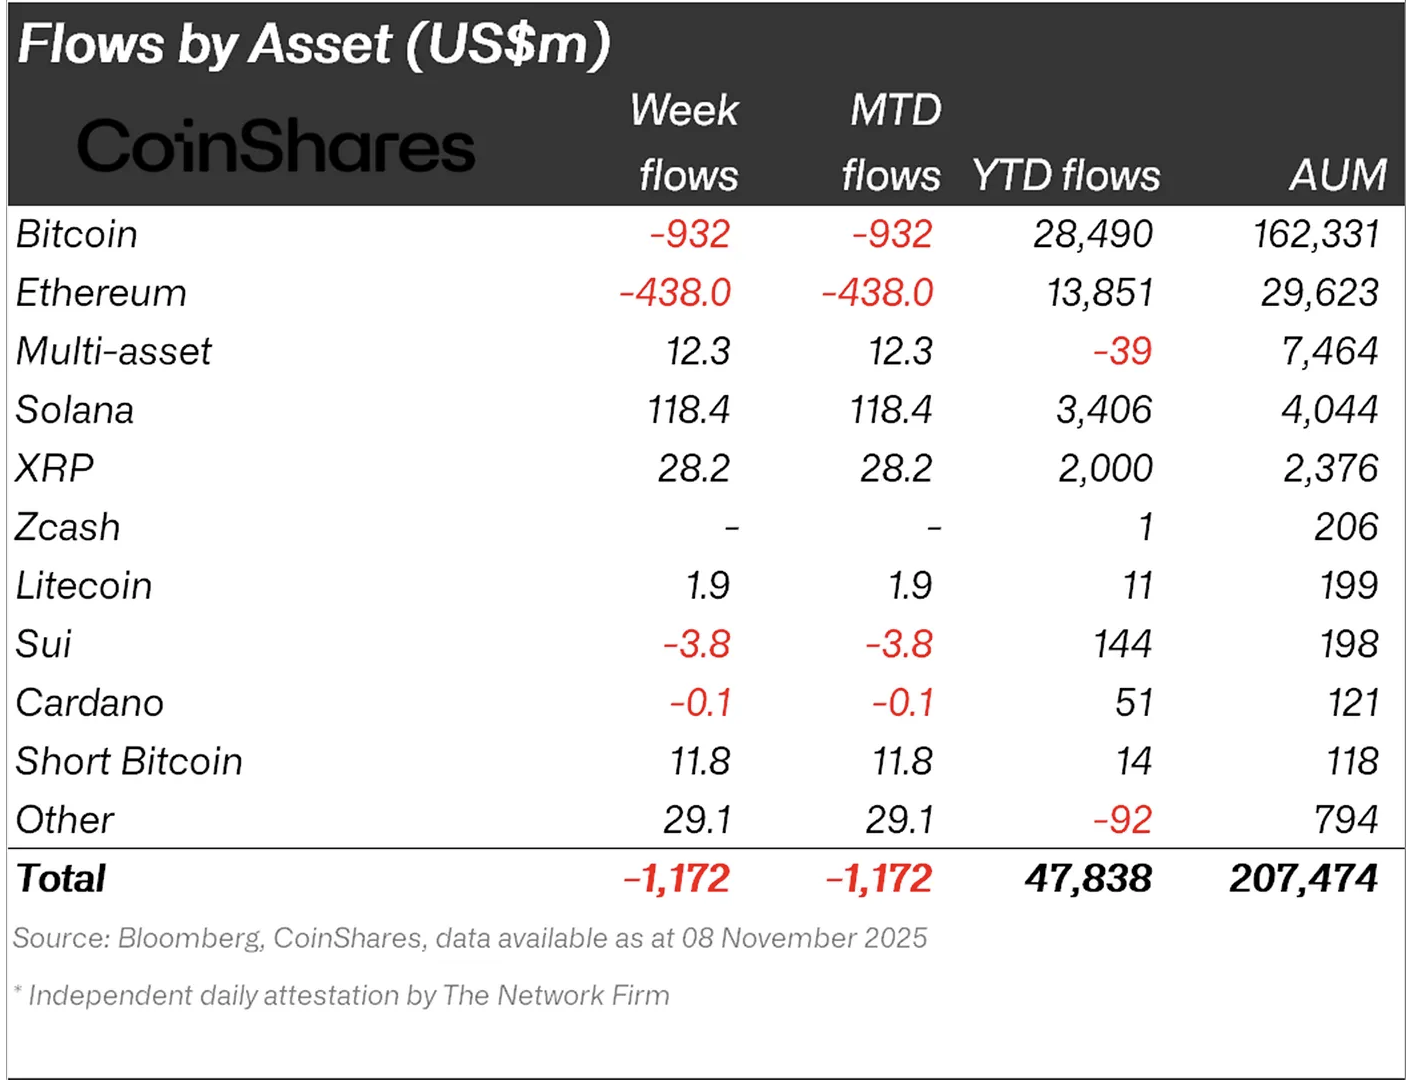The height and width of the screenshot is (1080, 1408).
Task: Click the Flows by Asset title
Action: click(314, 44)
